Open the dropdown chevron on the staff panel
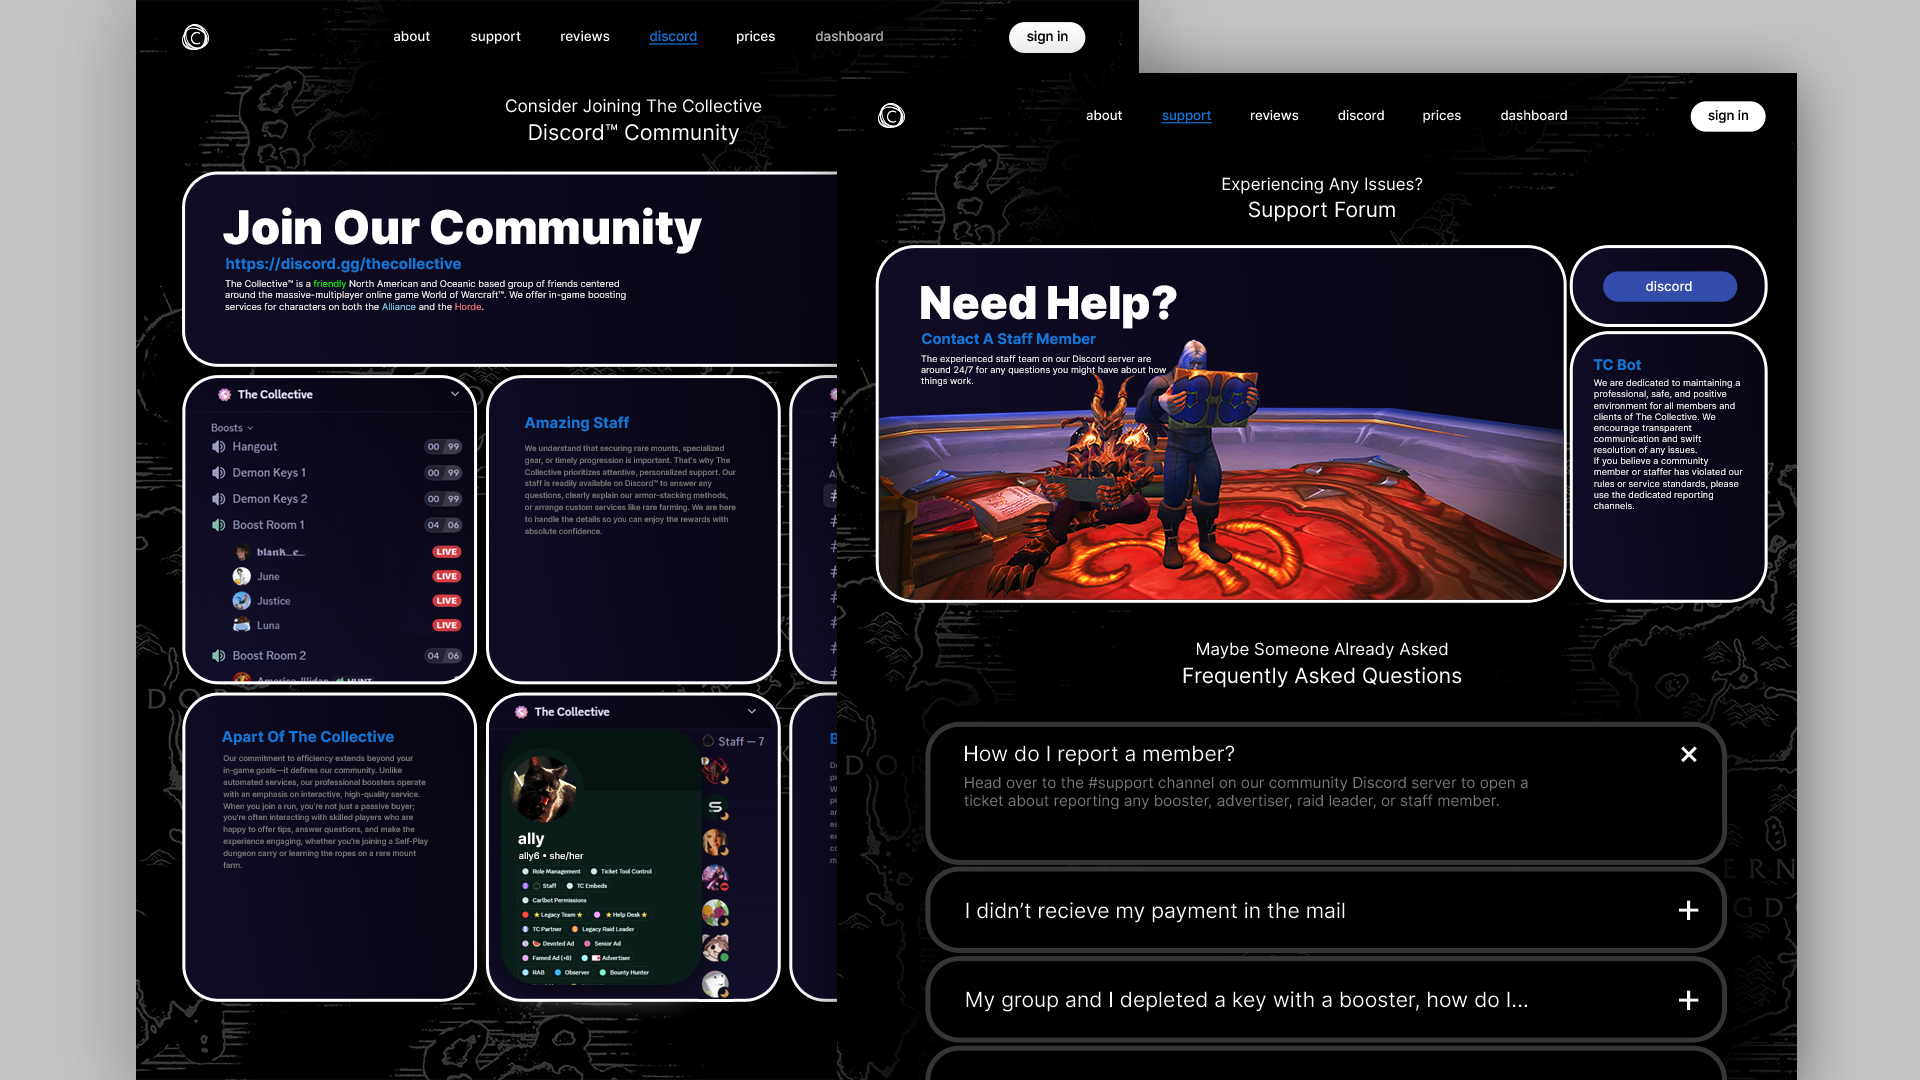Screen dimensions: 1920x1080 point(752,711)
